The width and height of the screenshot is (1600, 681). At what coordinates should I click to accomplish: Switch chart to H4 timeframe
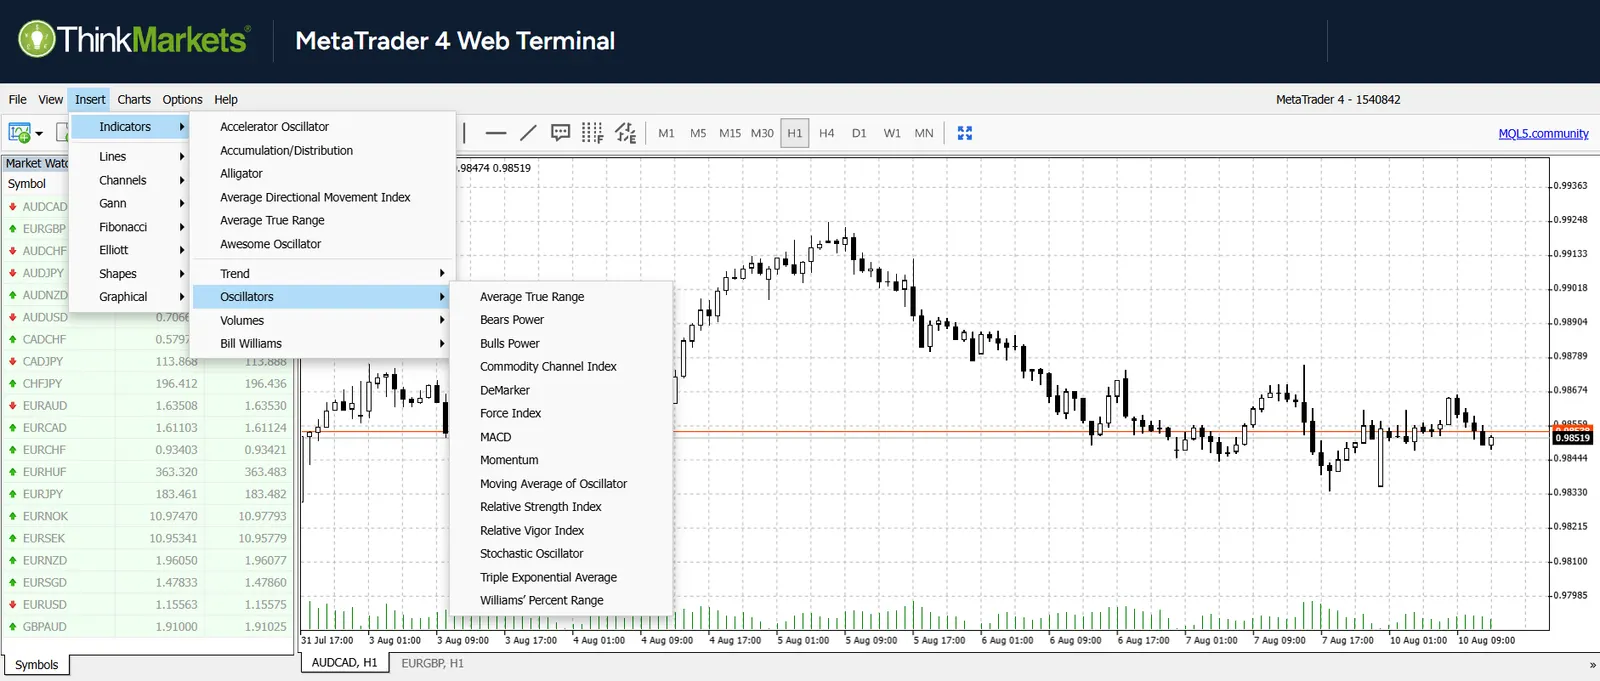(827, 133)
